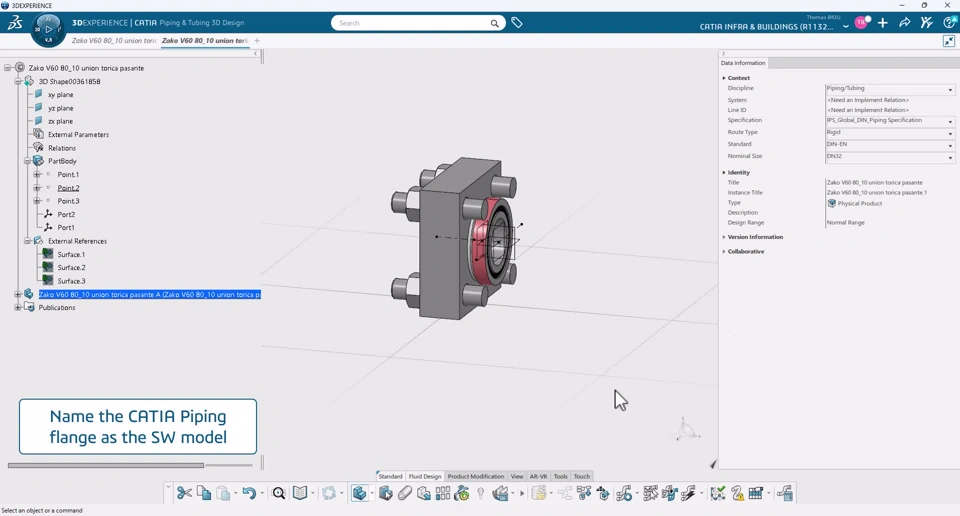
Task: Expand the Collaborative section
Action: point(724,252)
